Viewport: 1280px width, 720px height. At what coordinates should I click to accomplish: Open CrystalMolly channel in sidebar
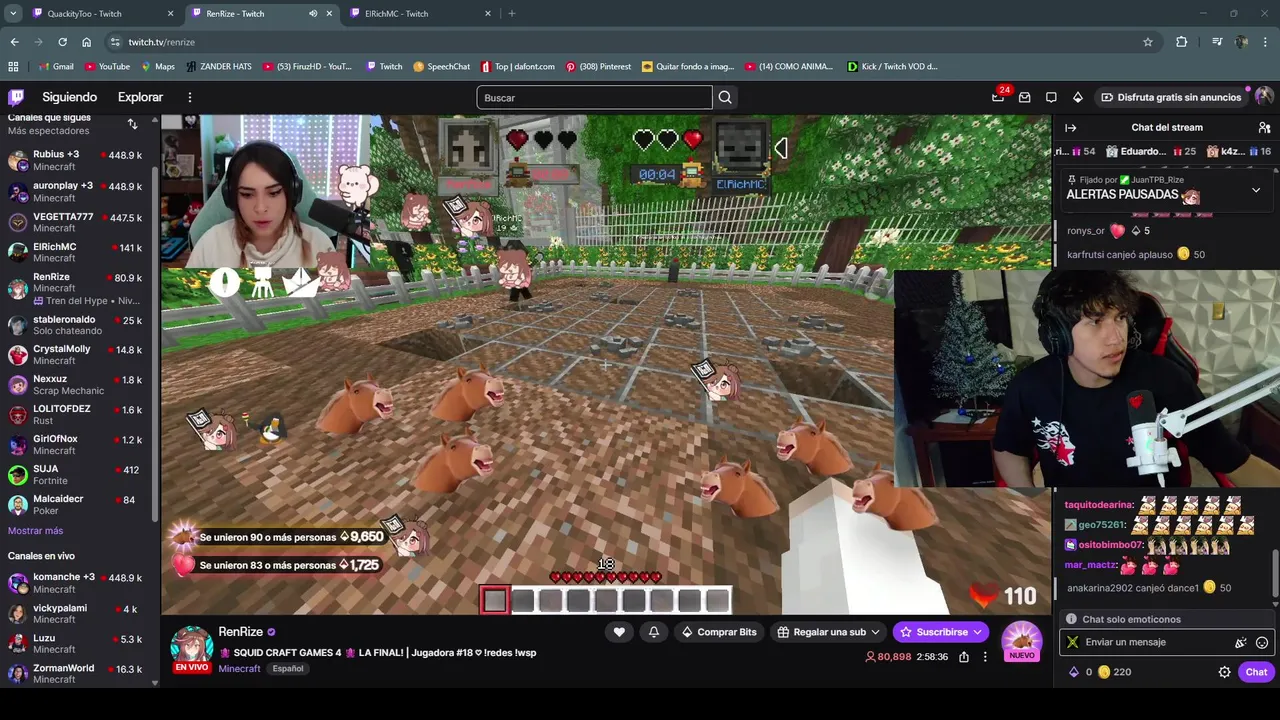click(80, 354)
